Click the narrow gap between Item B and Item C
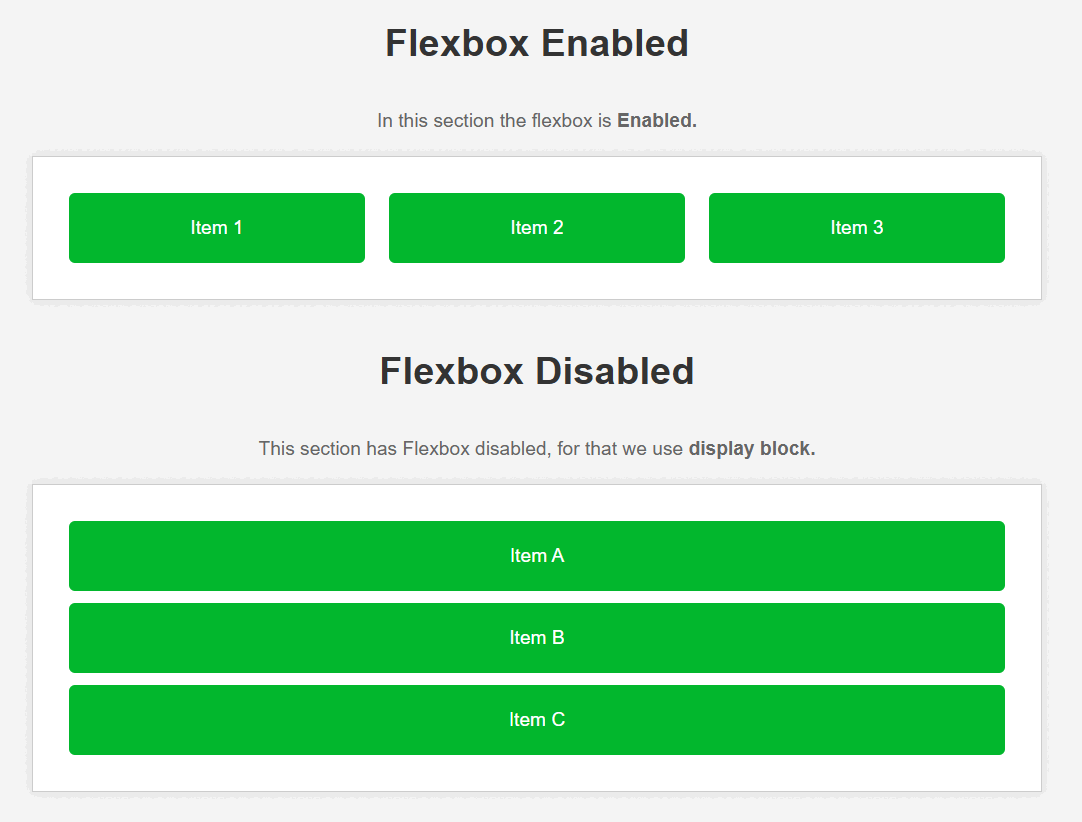 536,679
